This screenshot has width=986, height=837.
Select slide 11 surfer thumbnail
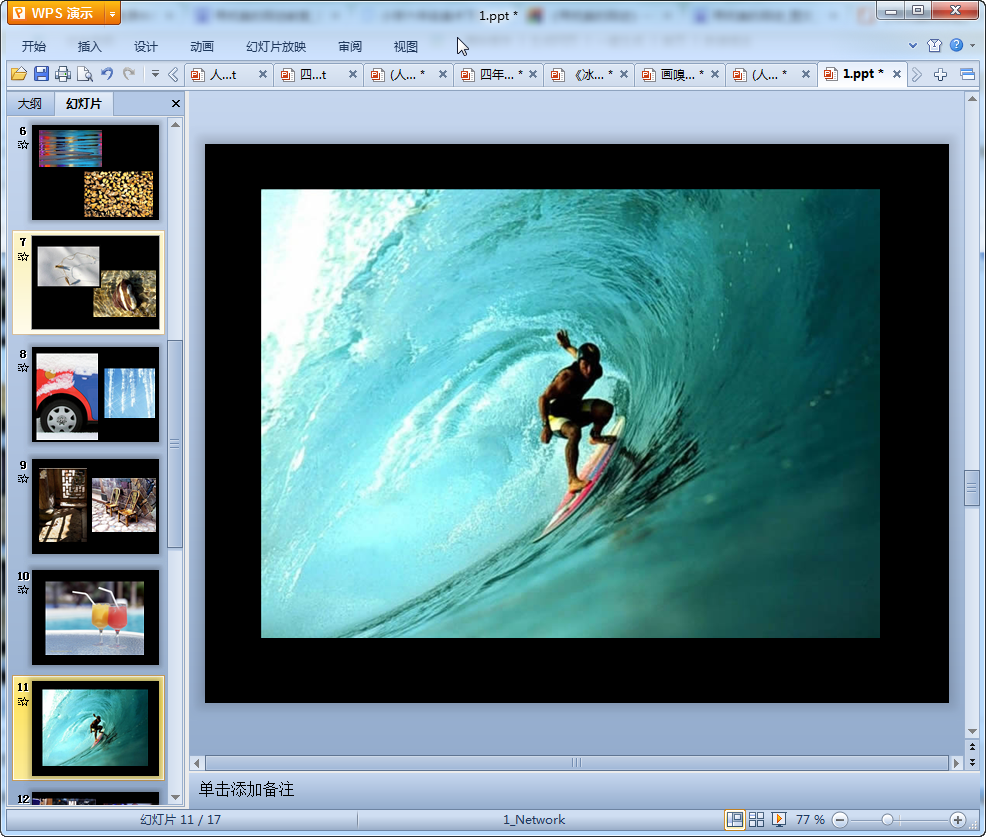(96, 728)
